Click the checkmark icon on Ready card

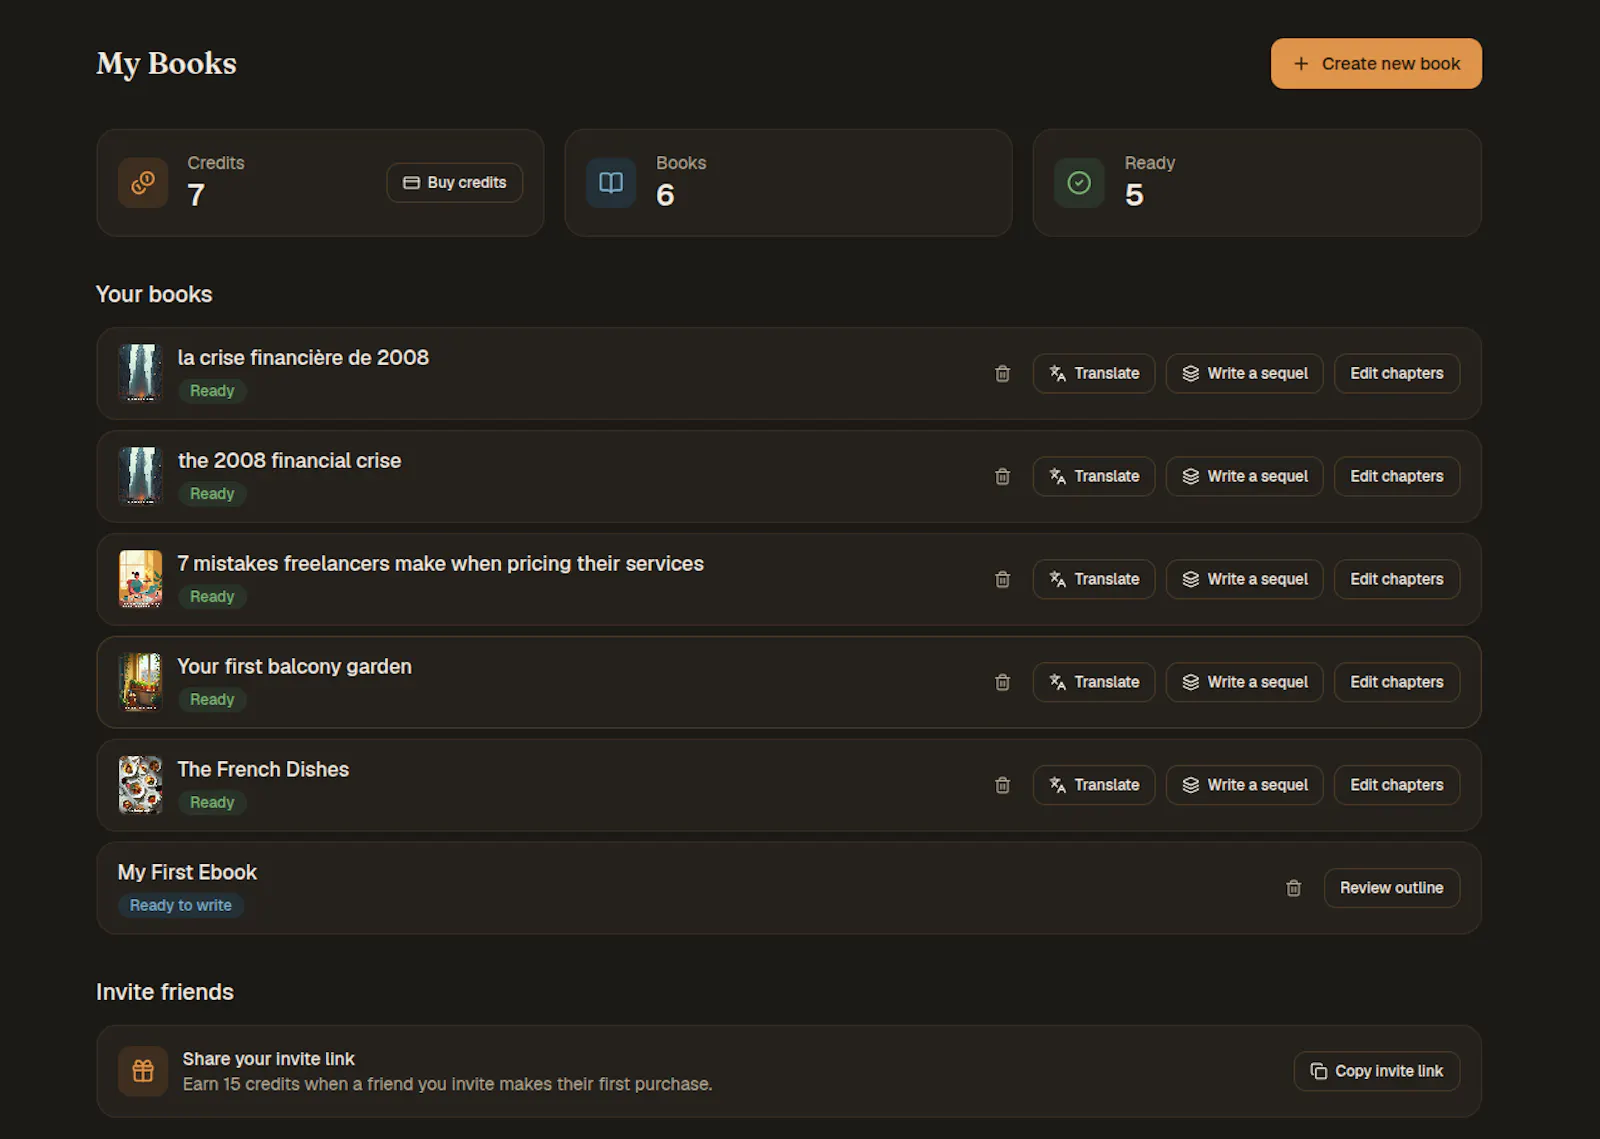point(1079,183)
